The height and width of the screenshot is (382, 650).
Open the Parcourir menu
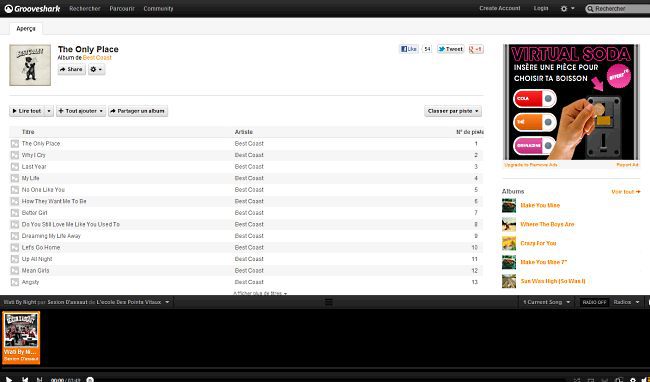click(122, 8)
